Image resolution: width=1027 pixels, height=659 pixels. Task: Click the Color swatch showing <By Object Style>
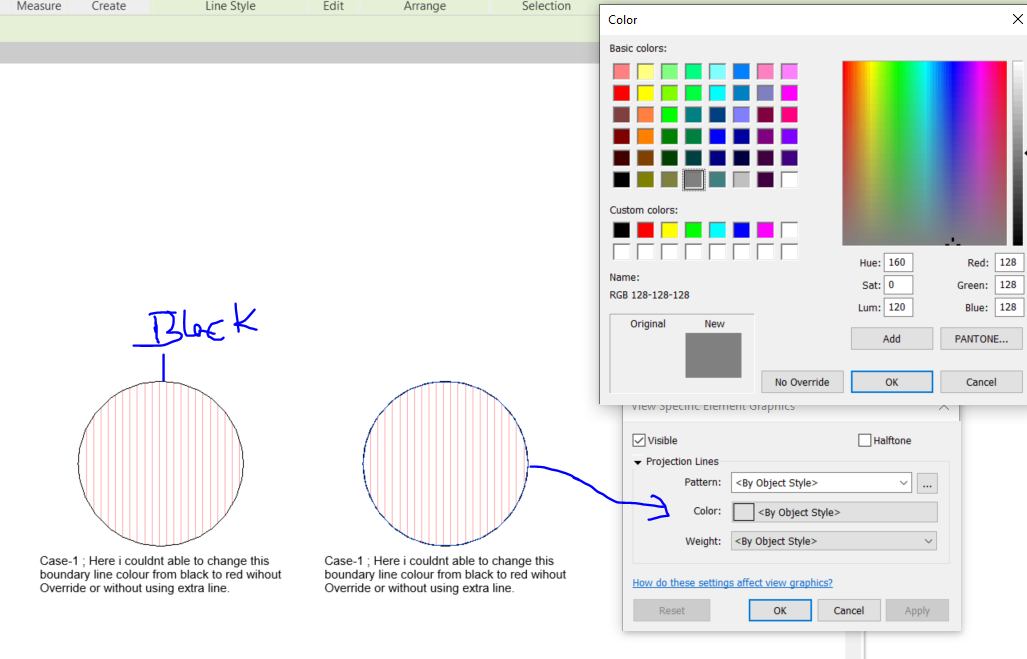742,510
